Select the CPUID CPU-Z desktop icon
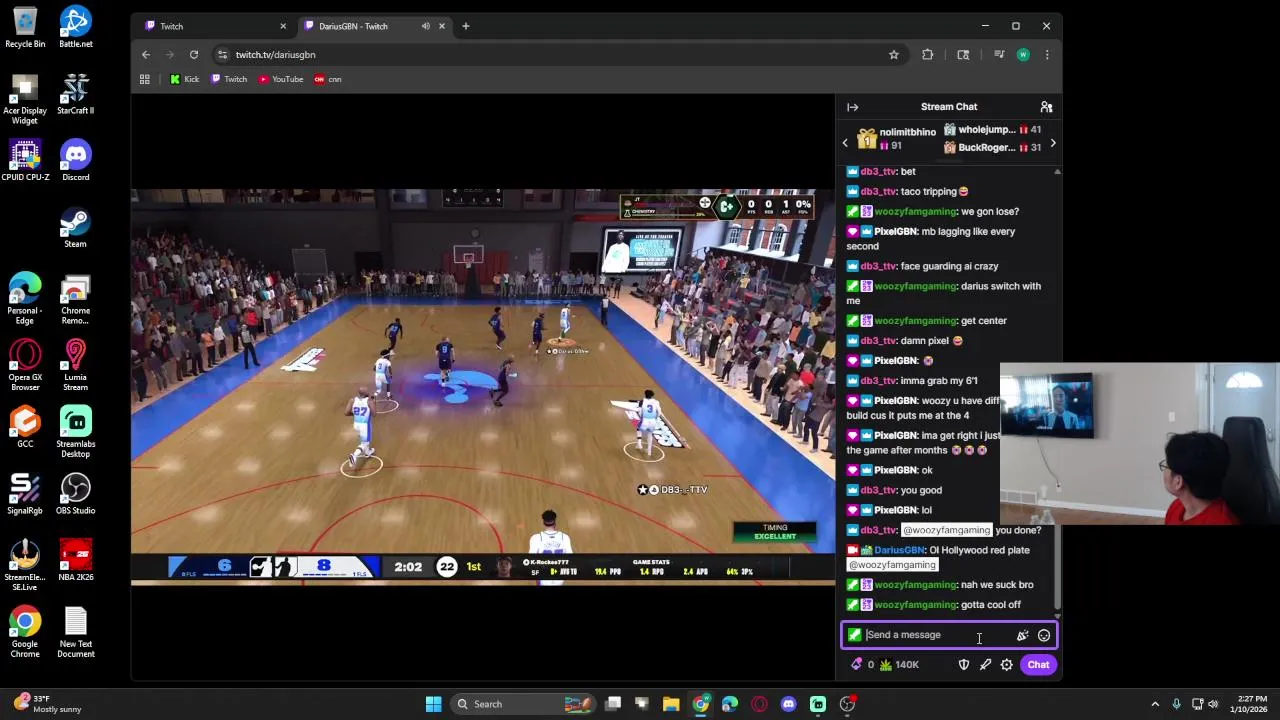This screenshot has height=720, width=1280. pos(25,161)
